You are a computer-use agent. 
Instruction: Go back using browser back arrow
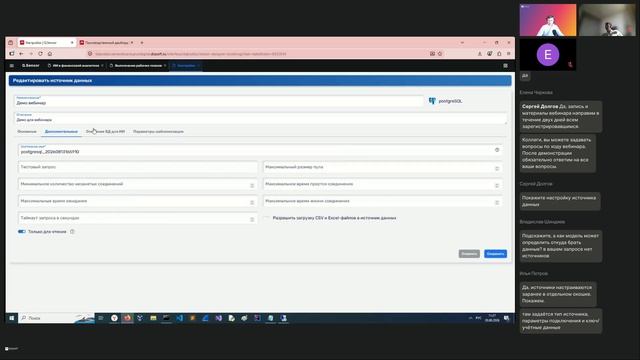pyautogui.click(x=21, y=53)
